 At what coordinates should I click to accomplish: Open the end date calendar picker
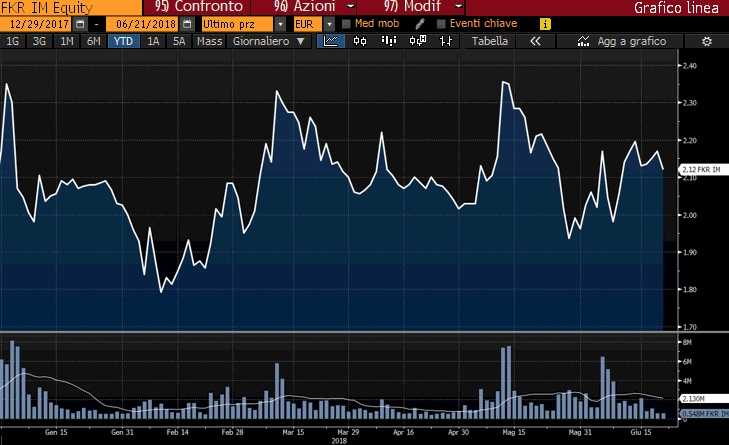tap(187, 24)
